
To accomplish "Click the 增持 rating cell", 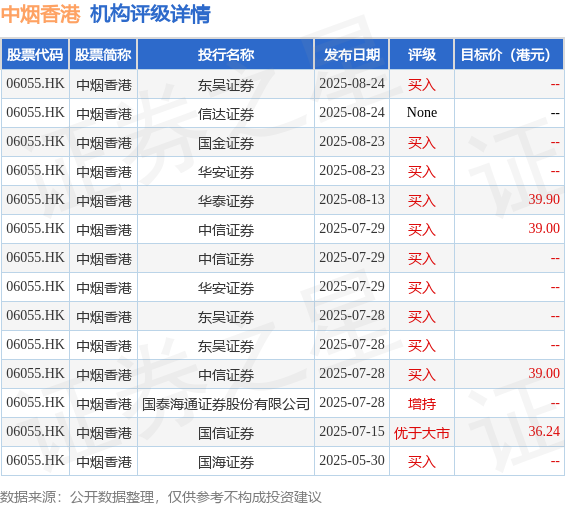I will (x=422, y=404).
